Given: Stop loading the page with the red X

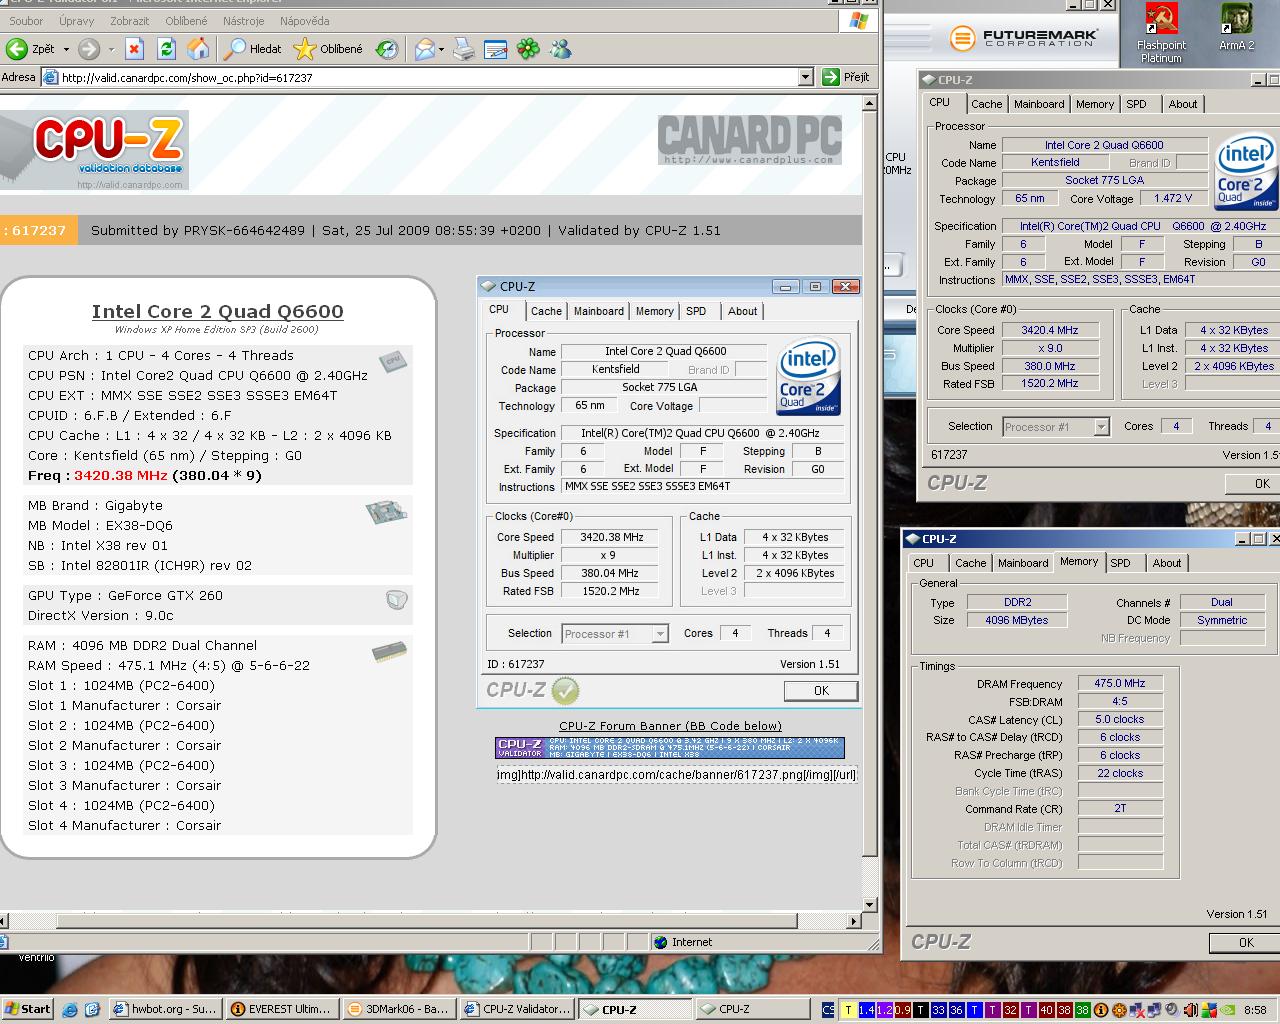Looking at the screenshot, I should [135, 48].
